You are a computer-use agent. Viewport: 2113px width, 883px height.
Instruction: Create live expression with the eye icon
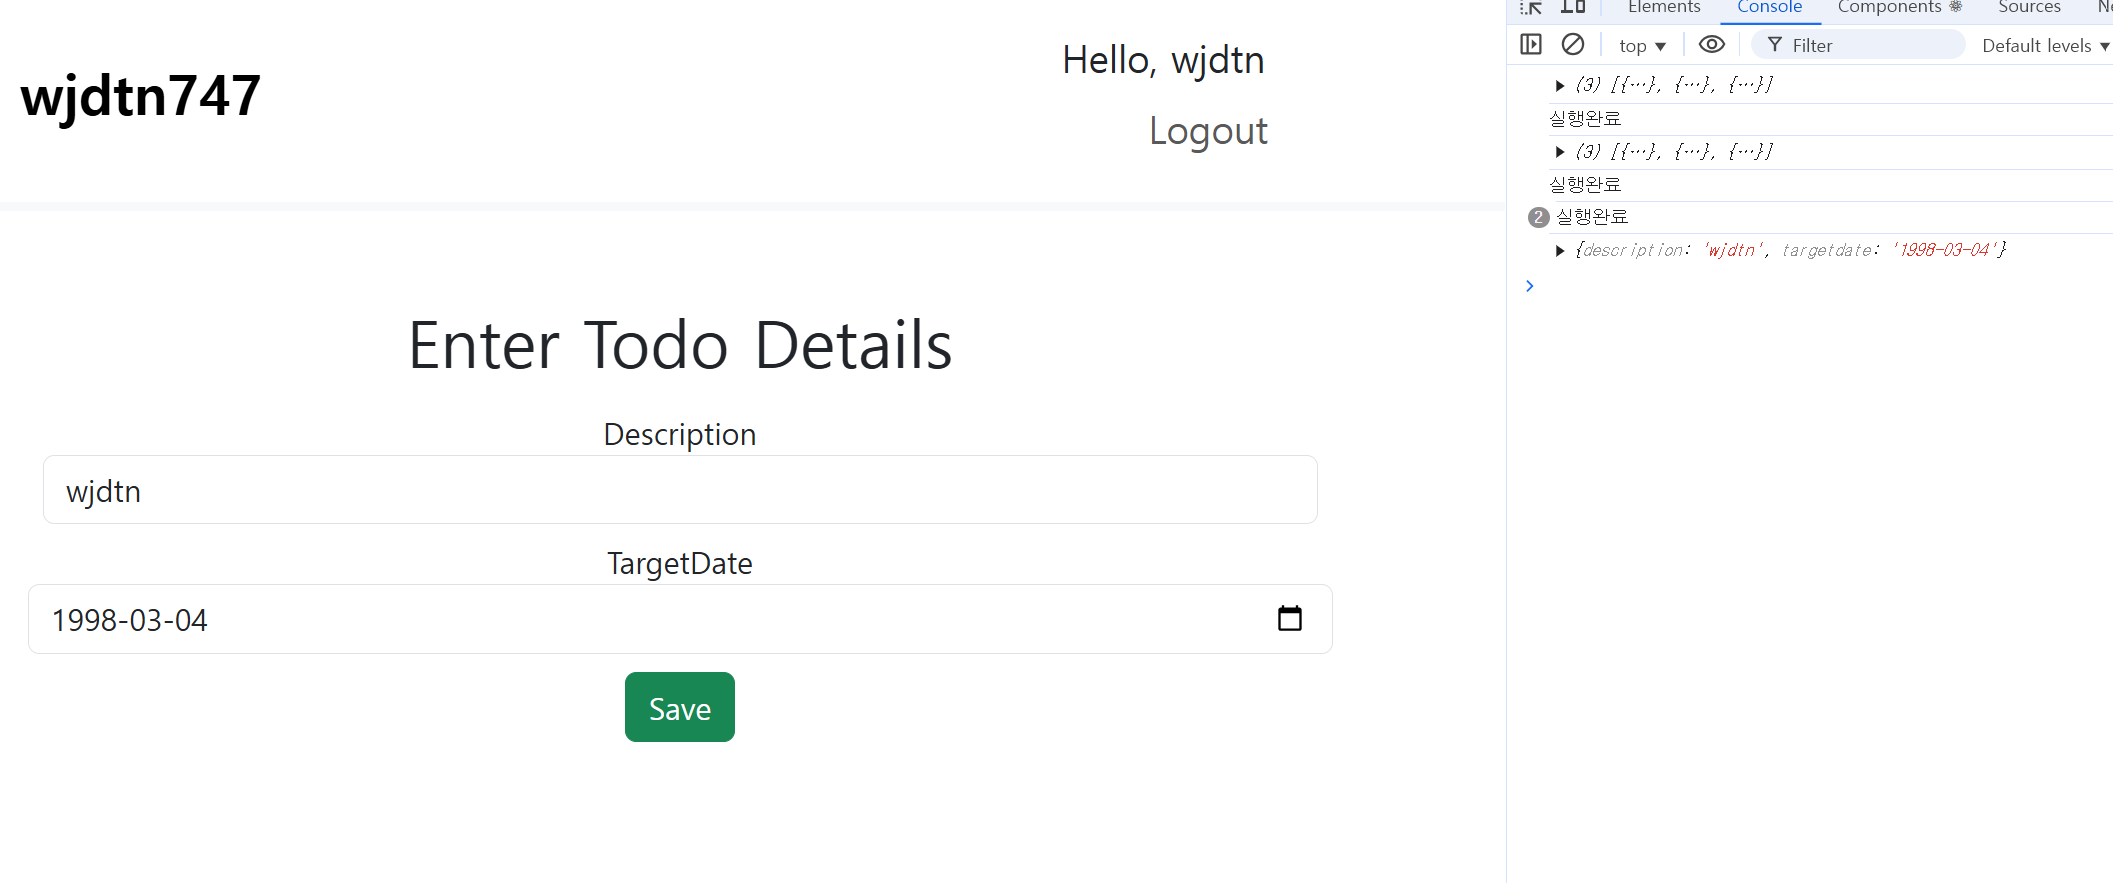pos(1712,44)
